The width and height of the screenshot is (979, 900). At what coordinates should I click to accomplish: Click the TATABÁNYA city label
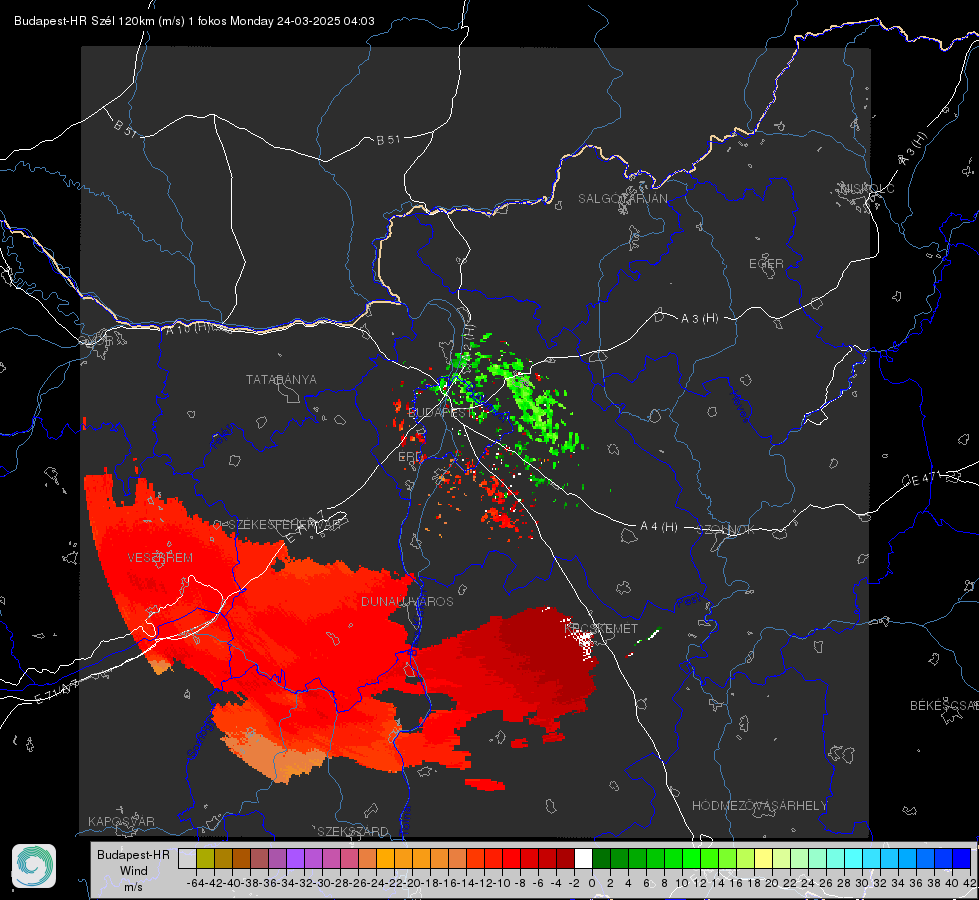click(281, 379)
